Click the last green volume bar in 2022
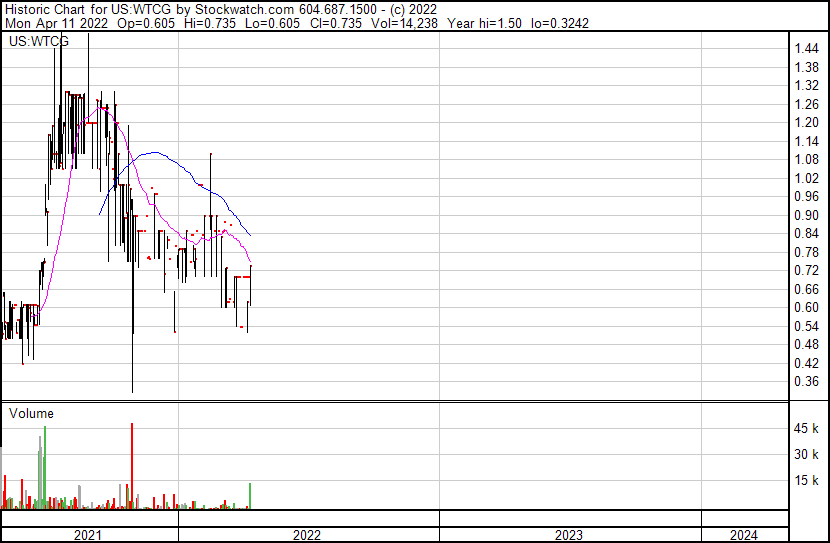The width and height of the screenshot is (830, 543). [249, 496]
